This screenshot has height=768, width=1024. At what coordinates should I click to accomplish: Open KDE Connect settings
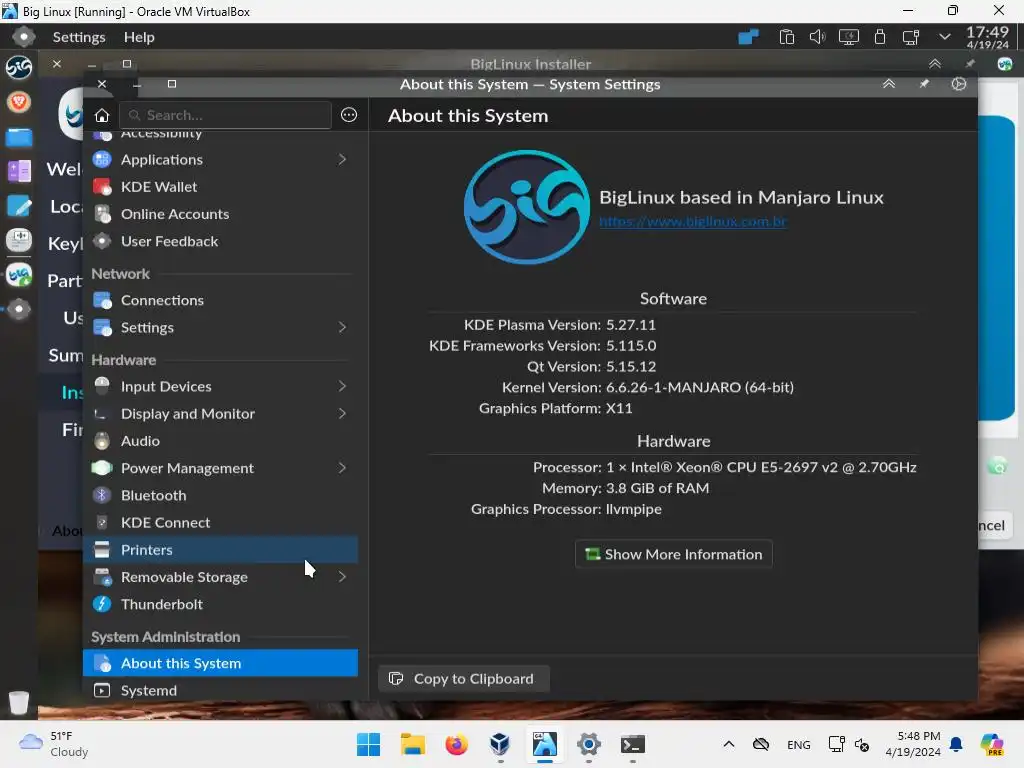[x=221, y=523]
